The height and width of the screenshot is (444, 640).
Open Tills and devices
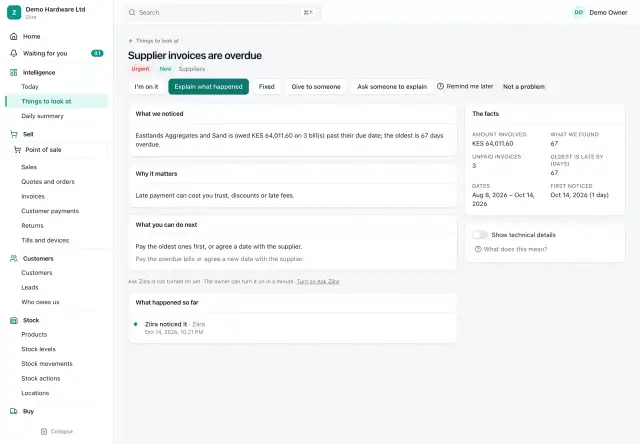pos(45,240)
